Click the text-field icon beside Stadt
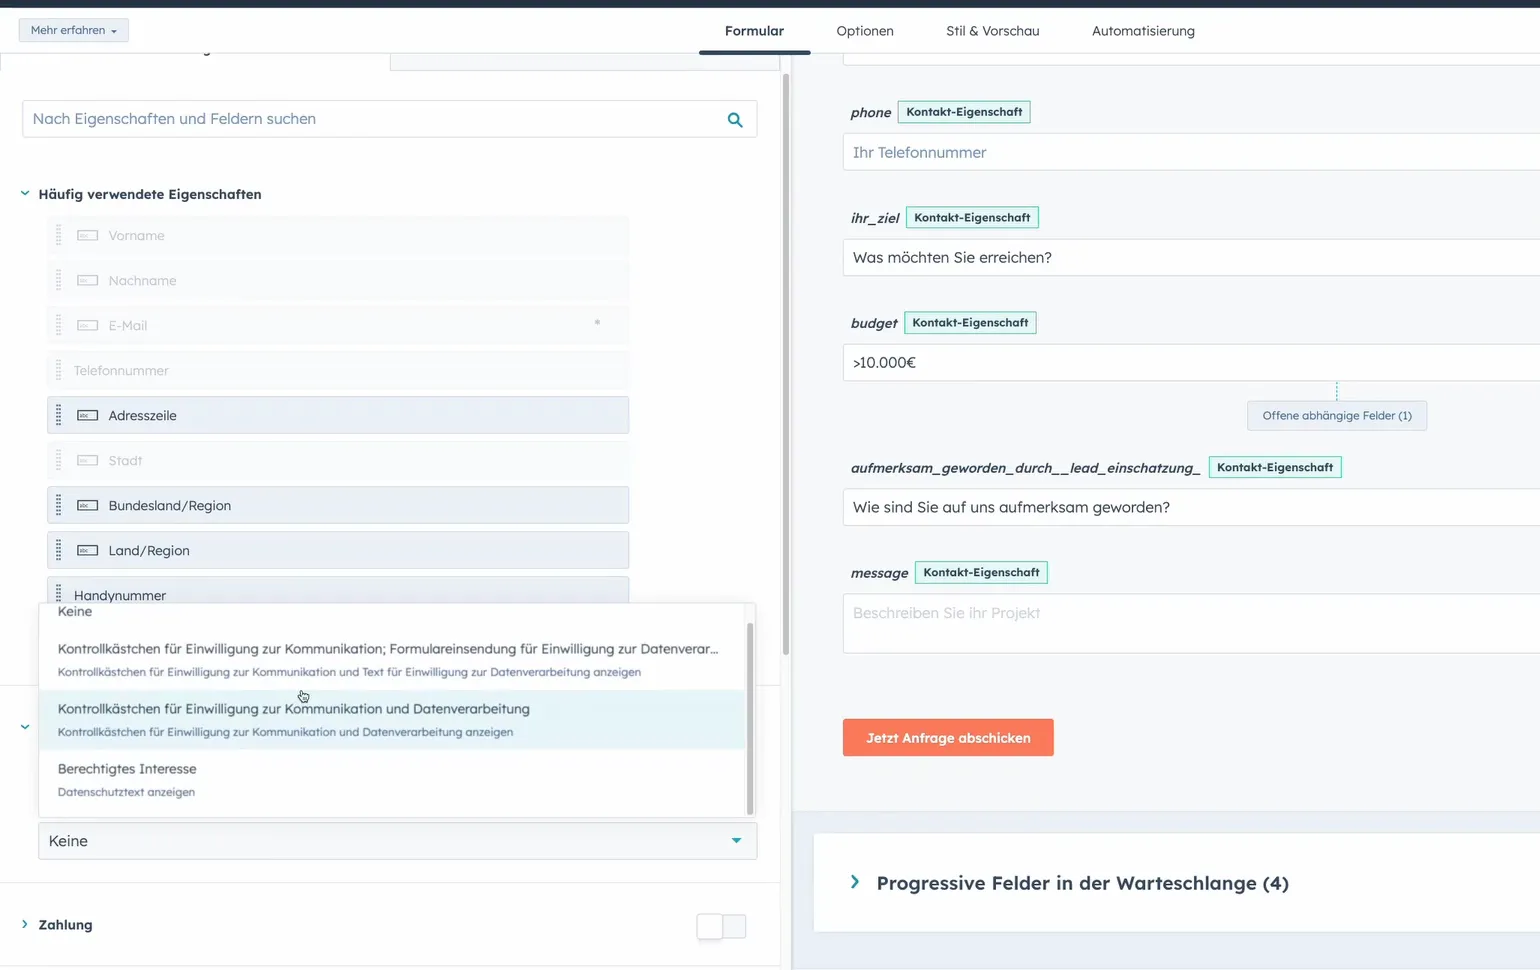Screen dimensions: 1540x970 point(88,460)
